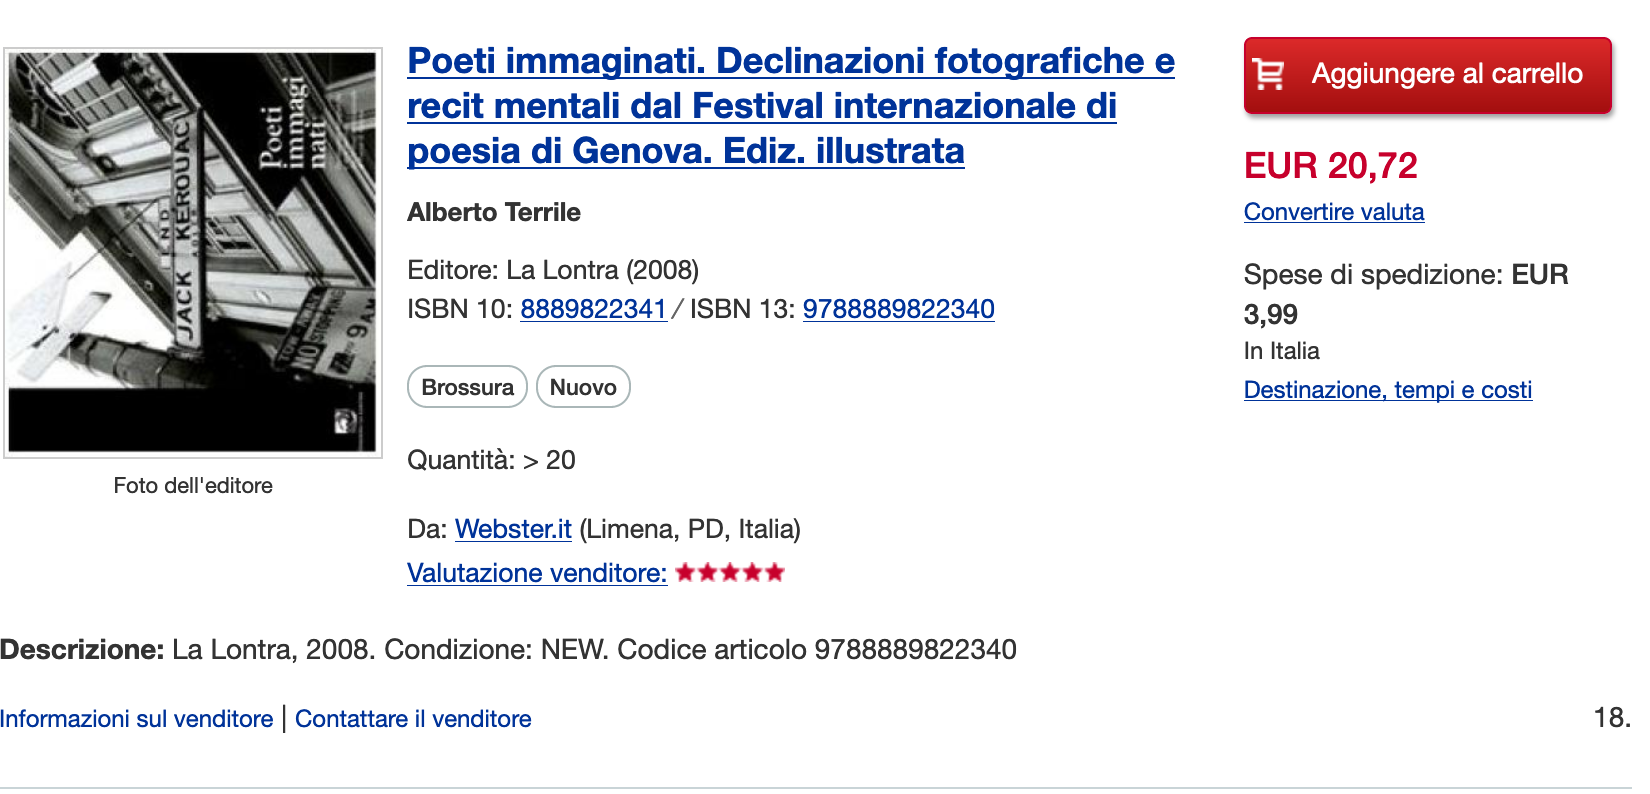Viewport: 1650px width, 794px height.
Task: Click Convertire valuta under the price
Action: (1334, 212)
